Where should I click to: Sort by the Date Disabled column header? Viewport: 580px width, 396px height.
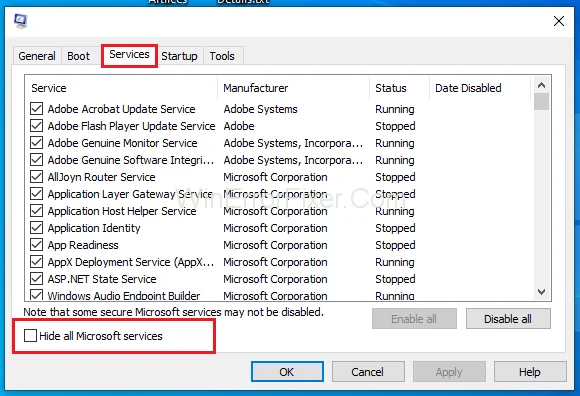(x=480, y=88)
